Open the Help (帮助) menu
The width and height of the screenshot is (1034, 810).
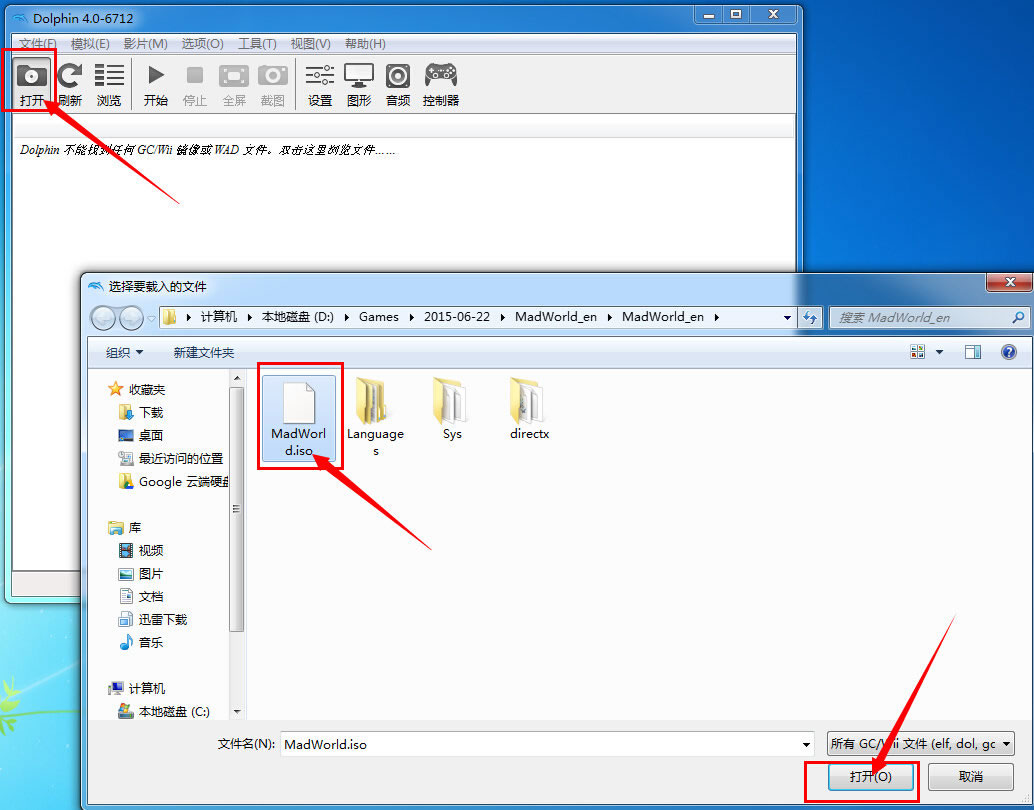365,44
